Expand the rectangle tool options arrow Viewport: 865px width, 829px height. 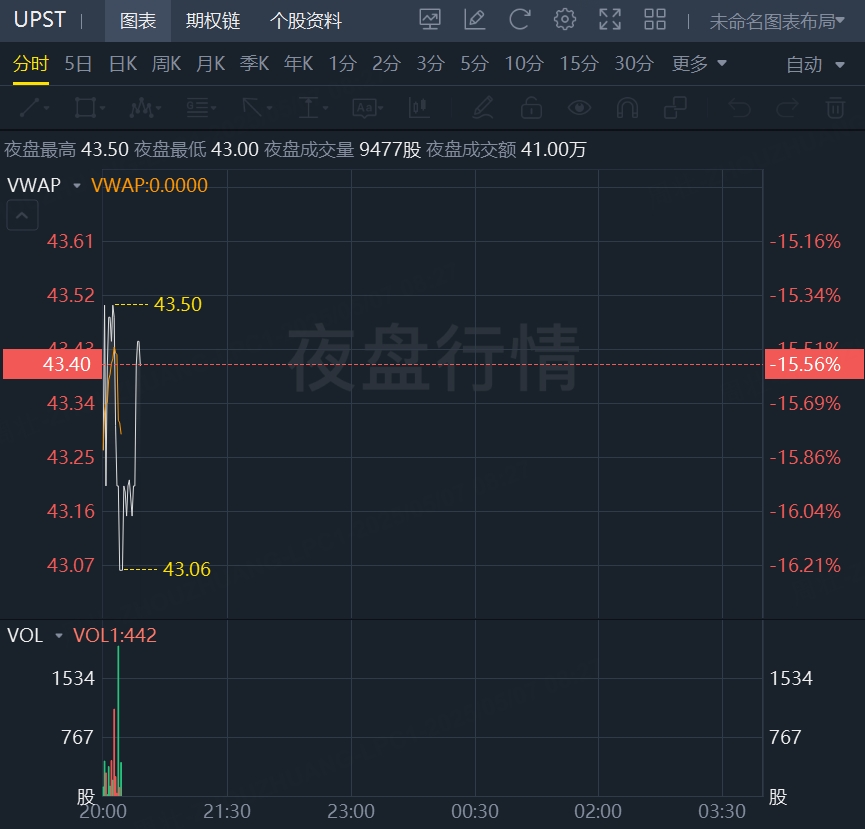(x=102, y=108)
